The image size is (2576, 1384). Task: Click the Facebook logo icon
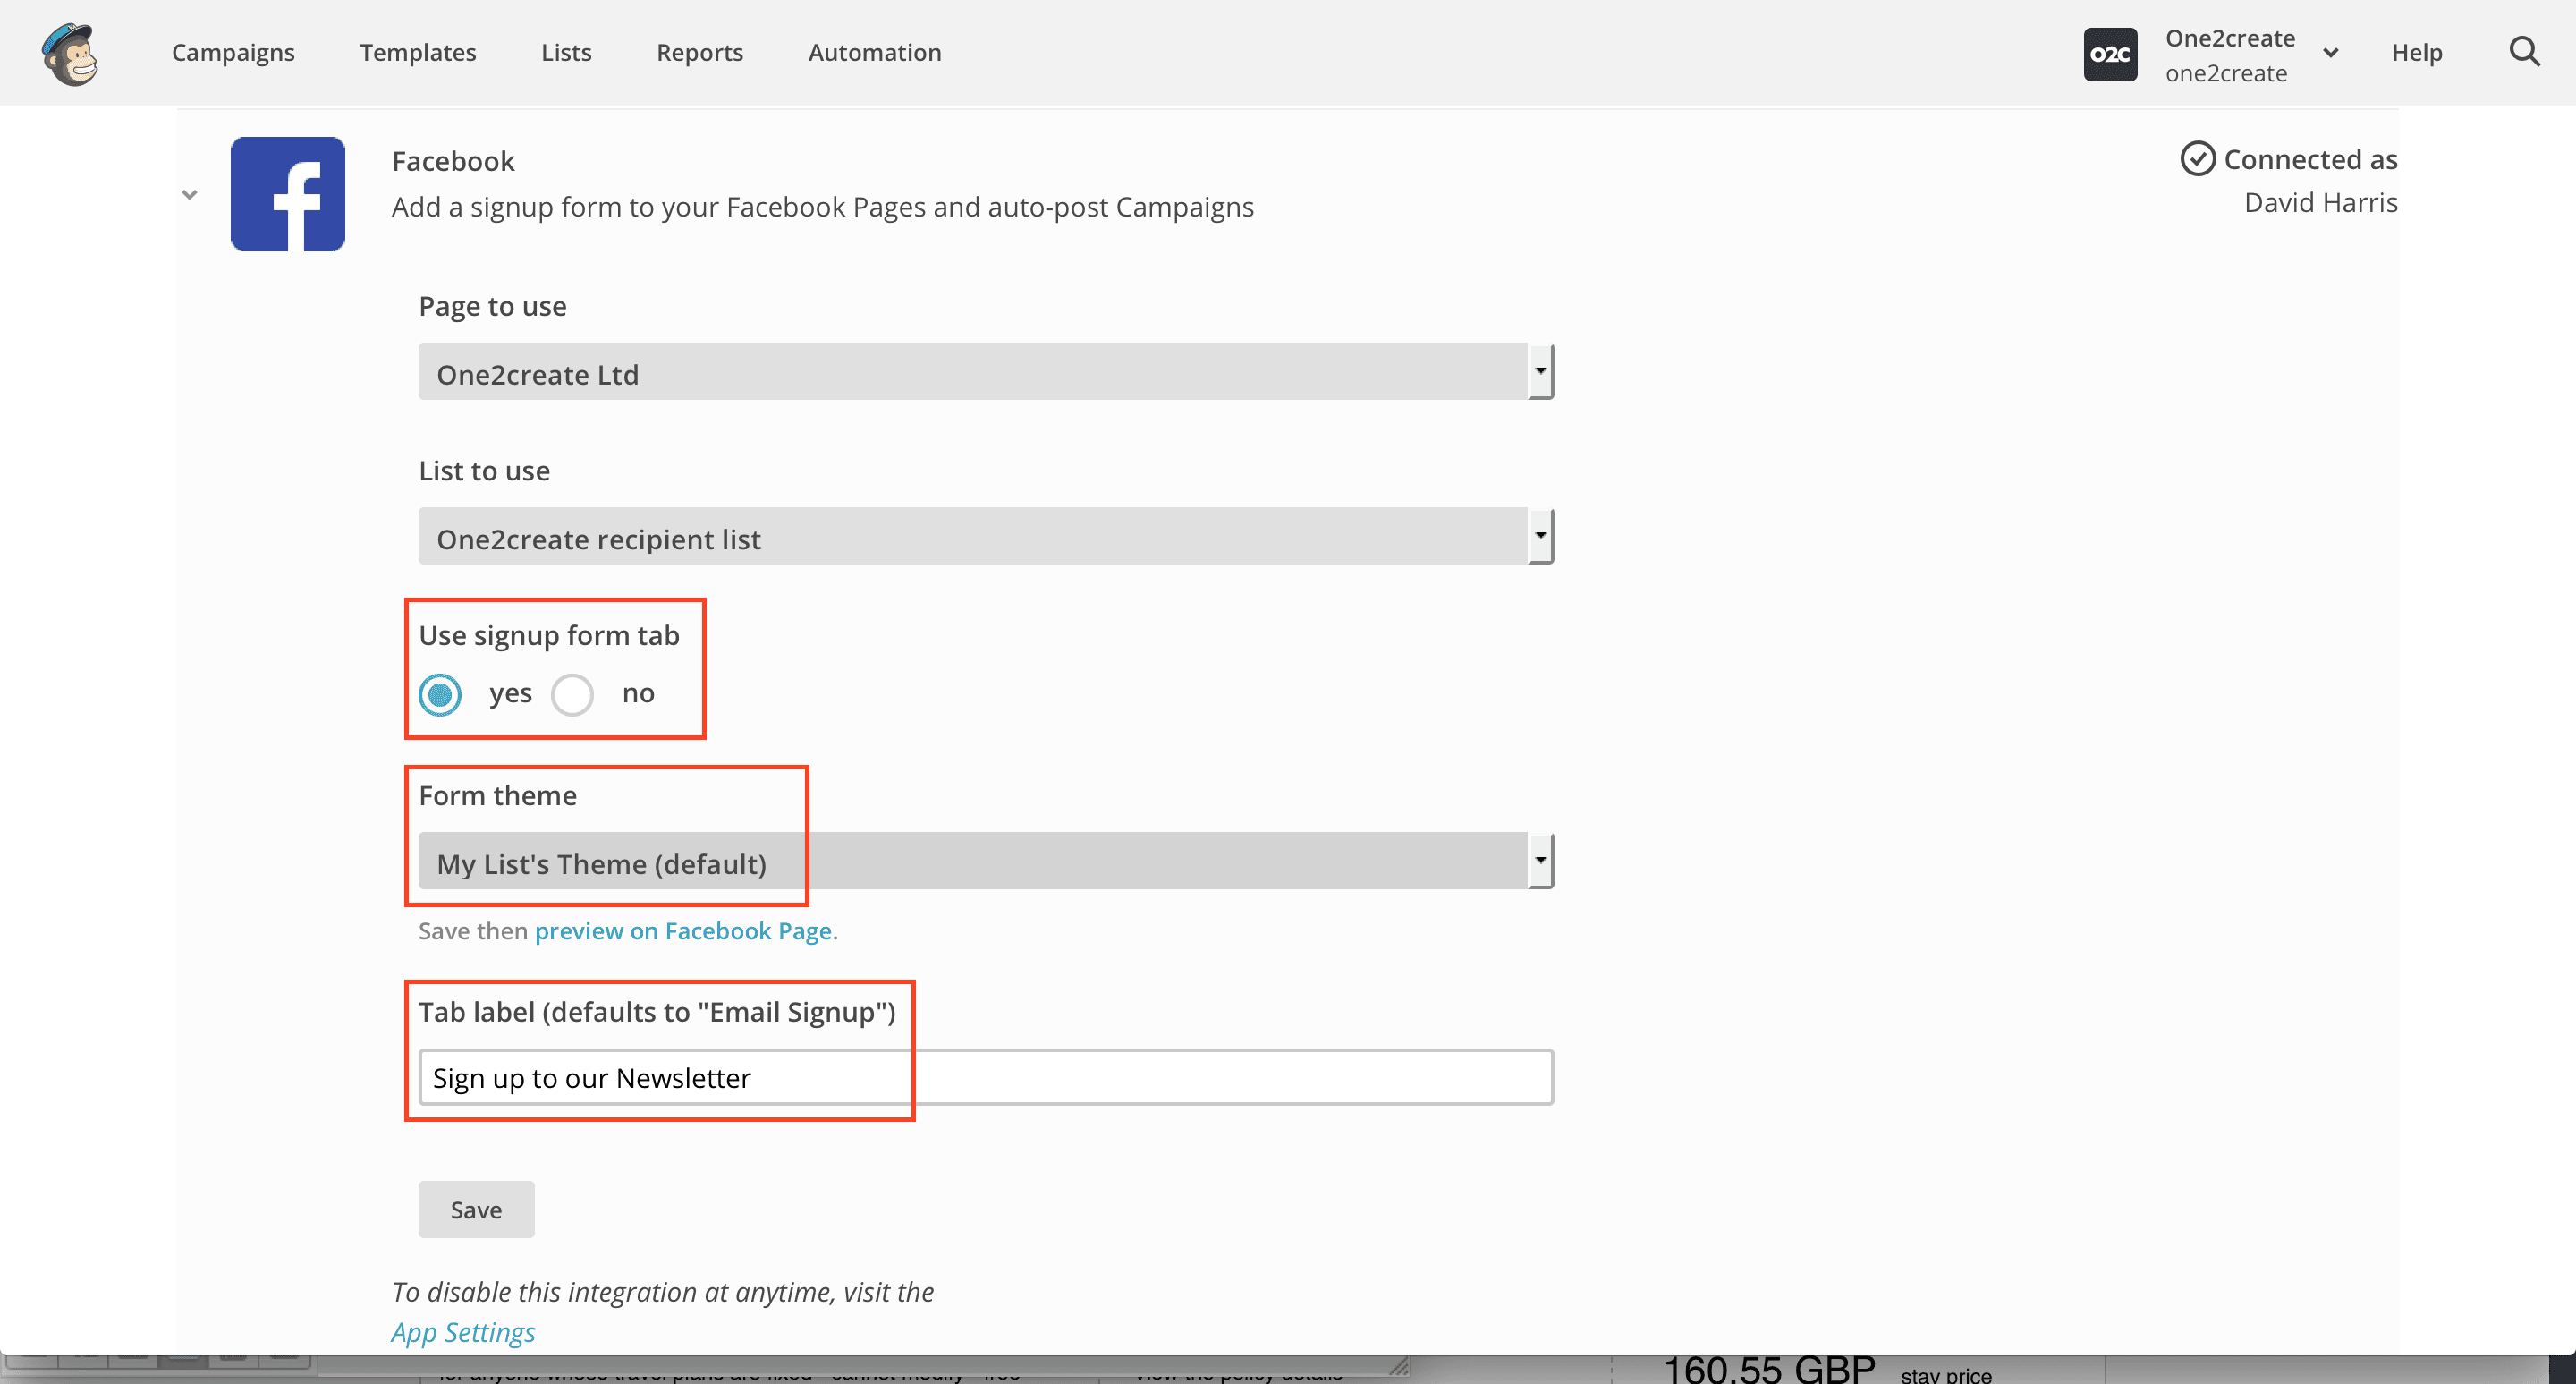pyautogui.click(x=288, y=194)
